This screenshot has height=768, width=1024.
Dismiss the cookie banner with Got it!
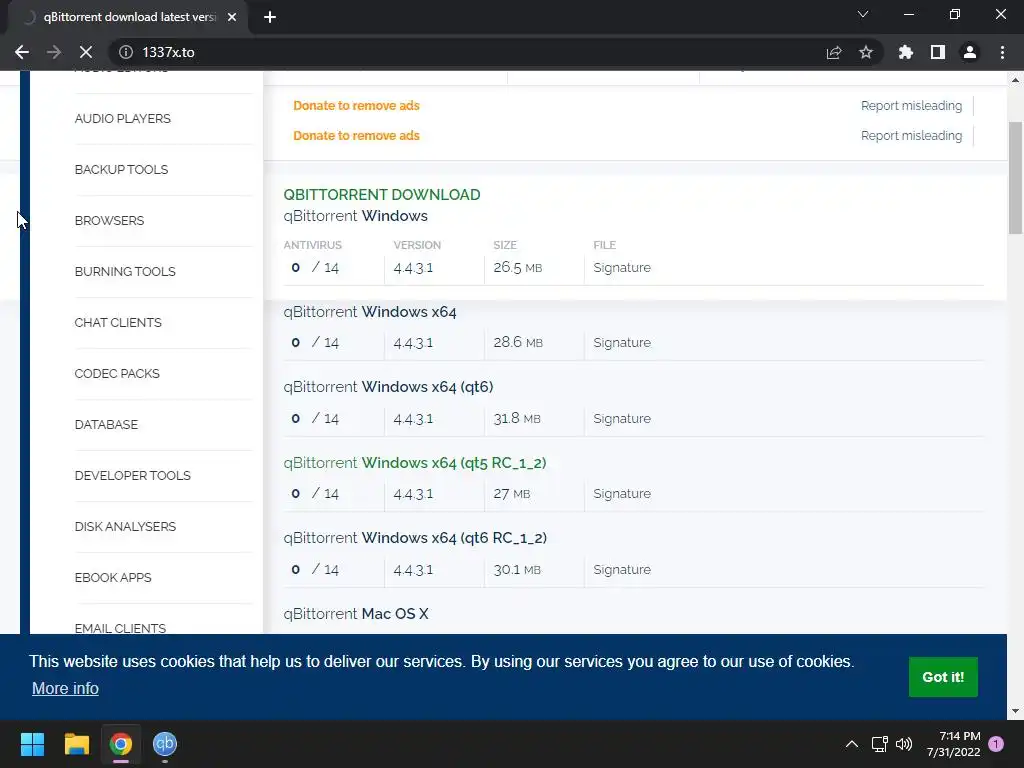[943, 677]
